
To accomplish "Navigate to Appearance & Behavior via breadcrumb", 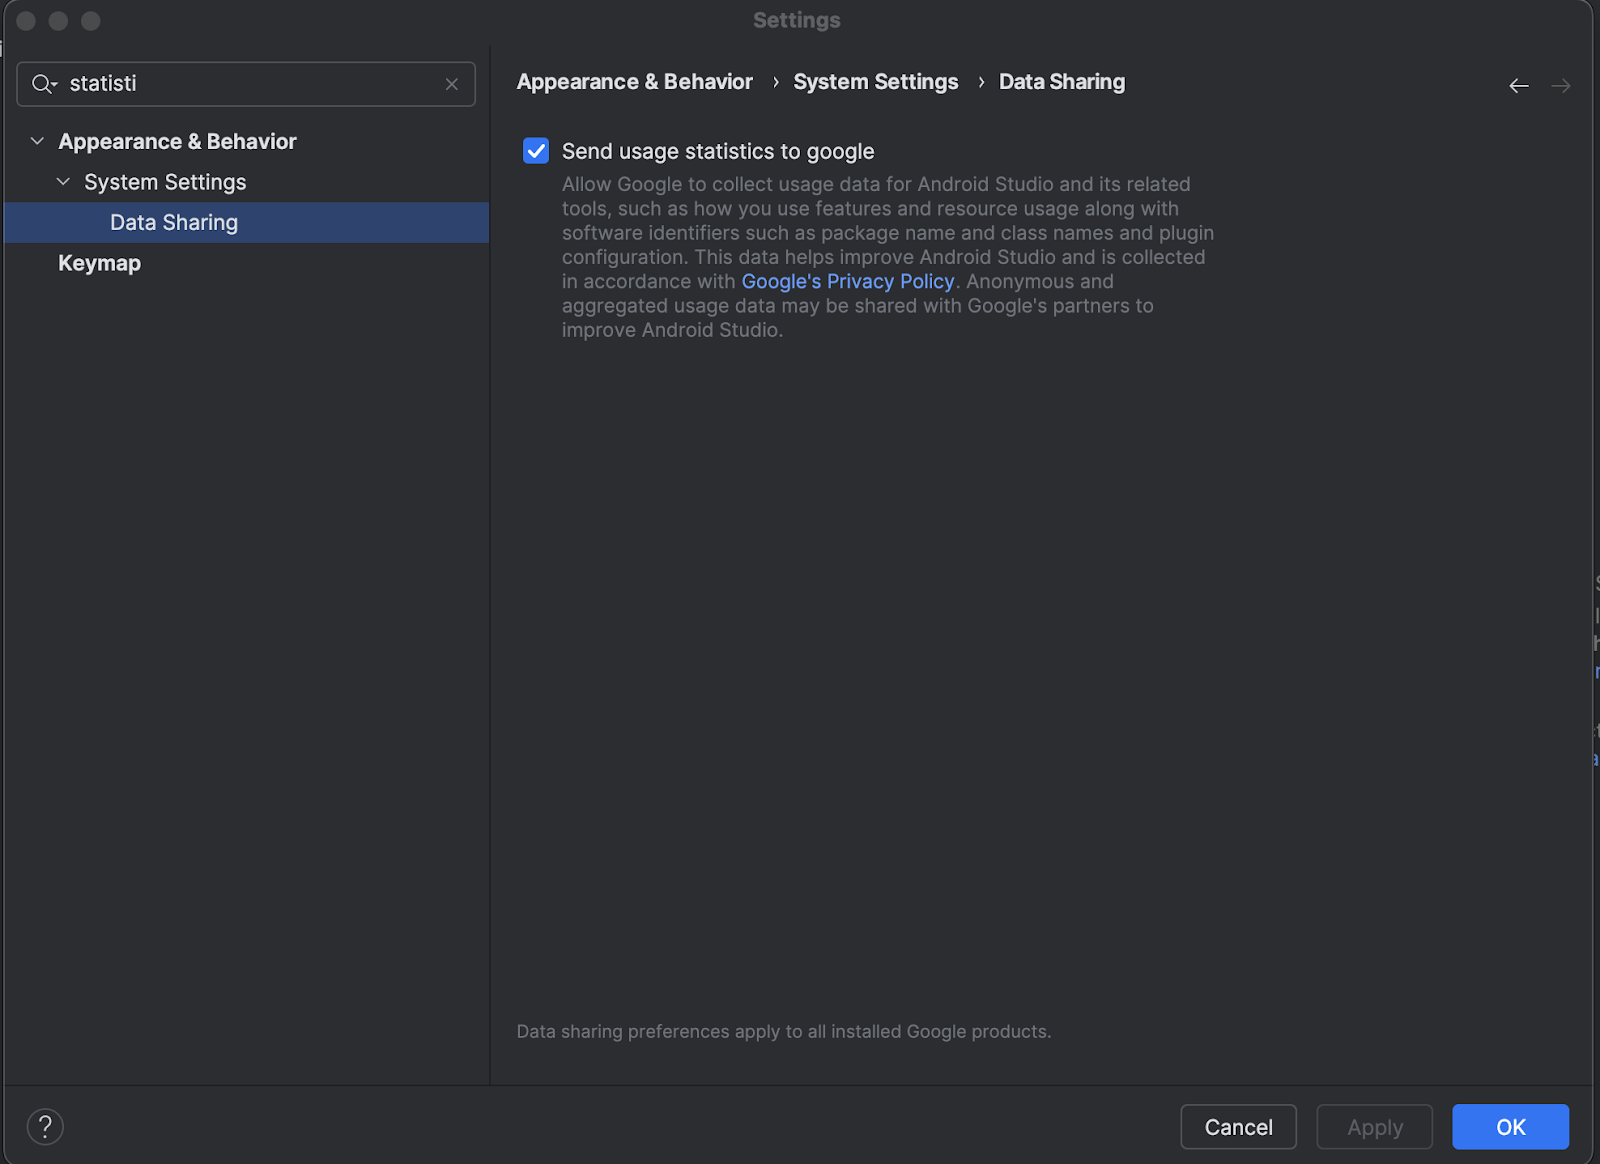I will click(634, 81).
